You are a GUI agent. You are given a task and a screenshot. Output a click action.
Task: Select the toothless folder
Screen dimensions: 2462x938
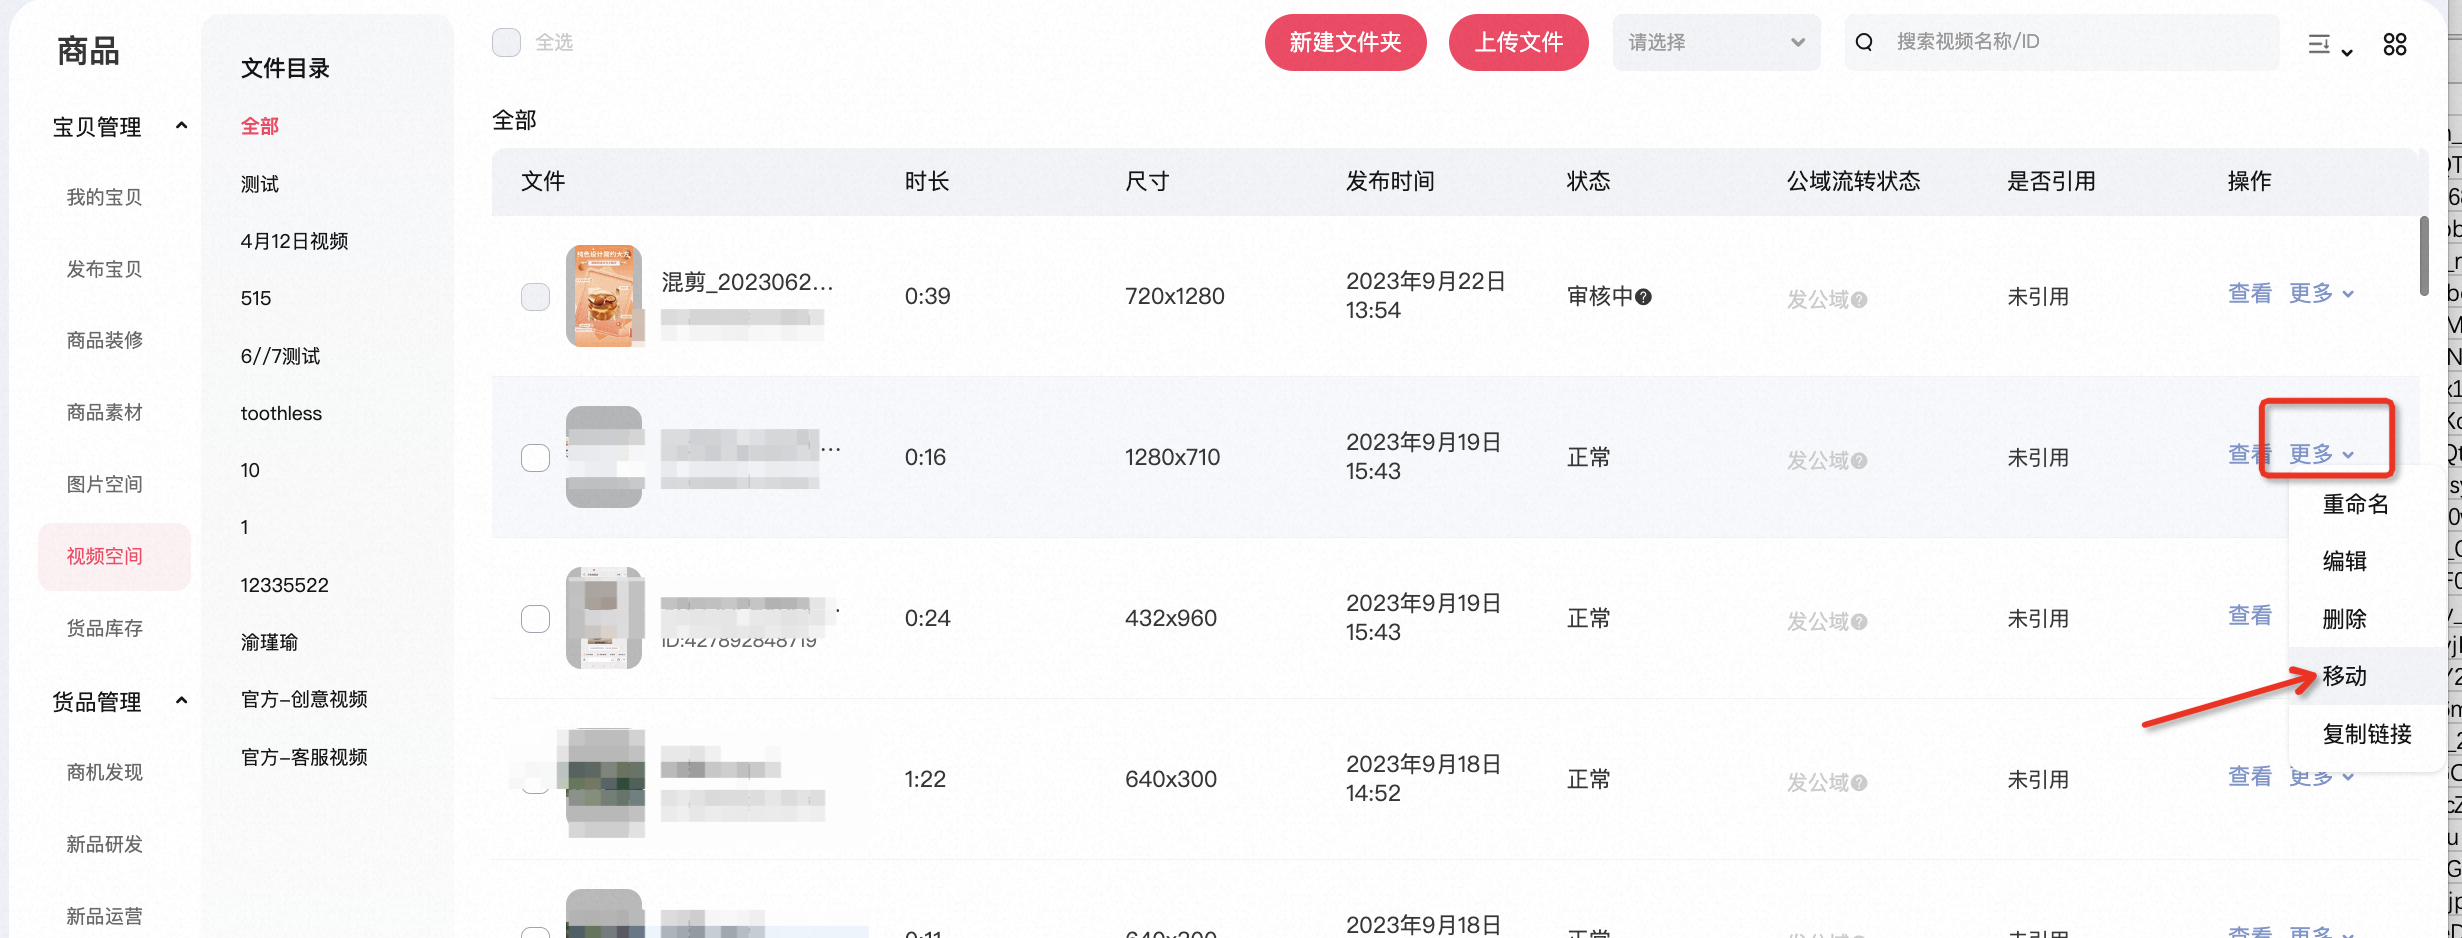(281, 413)
